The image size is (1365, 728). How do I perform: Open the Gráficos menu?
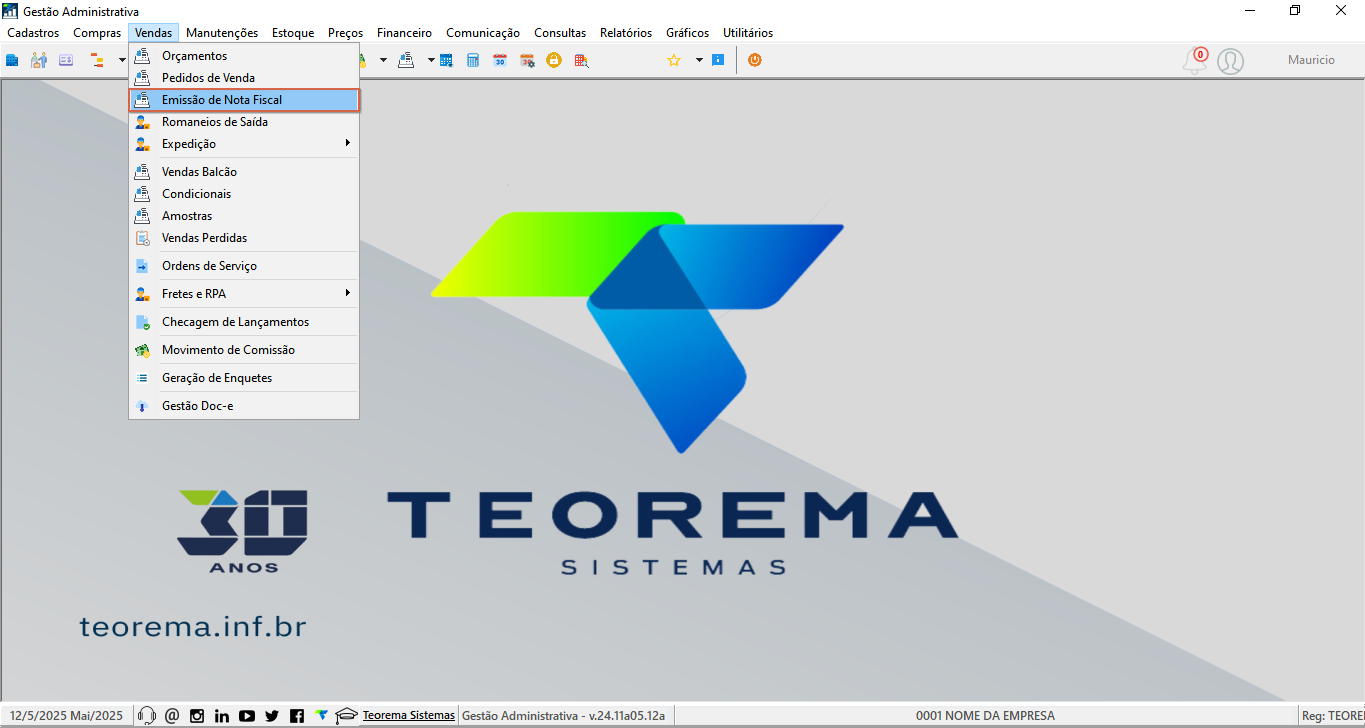[x=688, y=33]
